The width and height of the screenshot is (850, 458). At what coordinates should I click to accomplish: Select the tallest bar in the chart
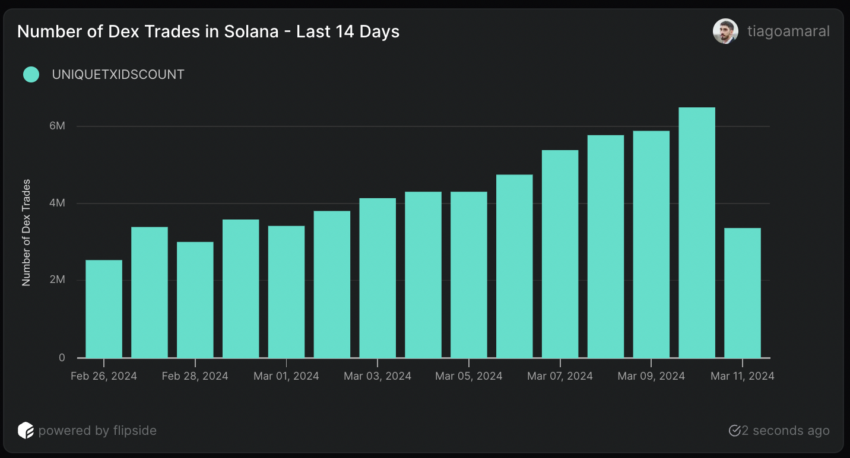pos(696,232)
